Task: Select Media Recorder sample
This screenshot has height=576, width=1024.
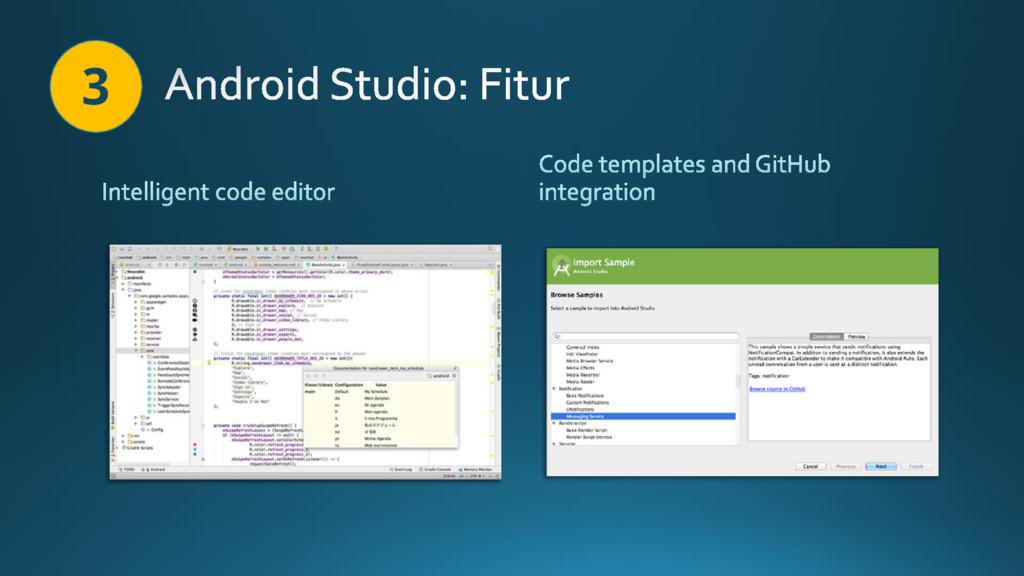Action: pos(583,375)
